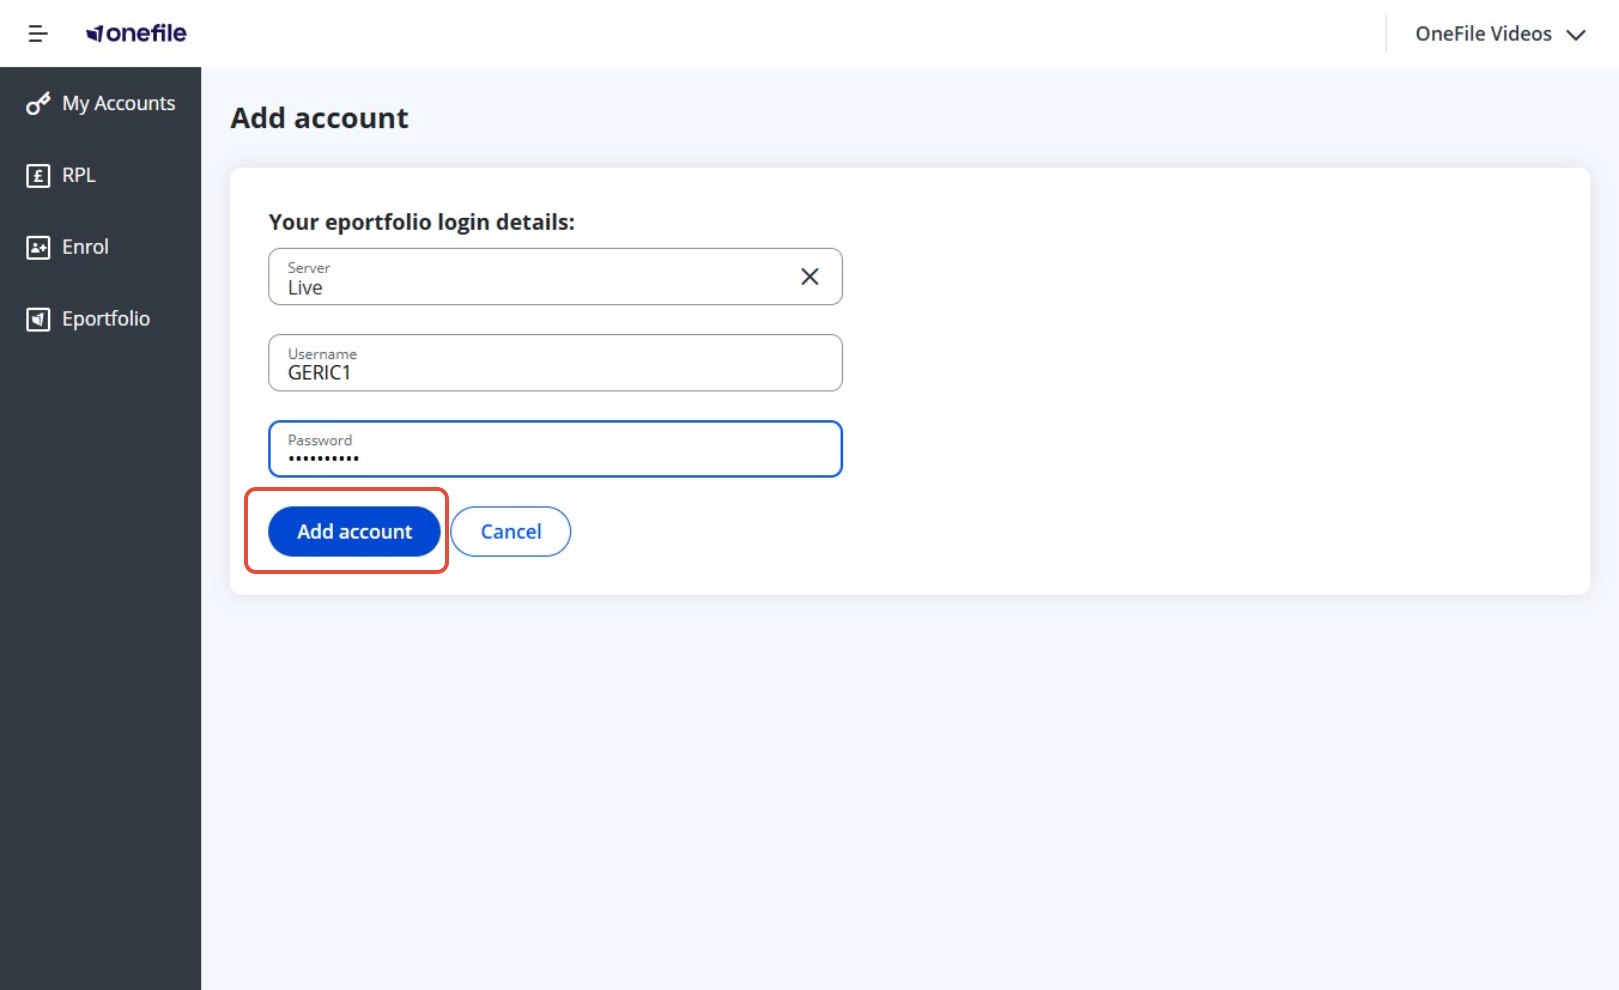Image resolution: width=1619 pixels, height=990 pixels.
Task: Open My Accounts in the sidebar
Action: [118, 104]
